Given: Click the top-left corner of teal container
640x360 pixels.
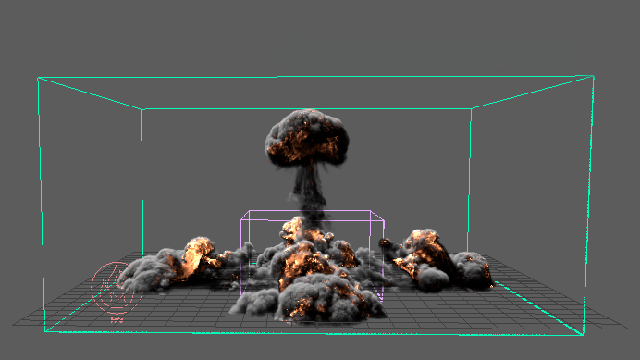Looking at the screenshot, I should pos(38,78).
